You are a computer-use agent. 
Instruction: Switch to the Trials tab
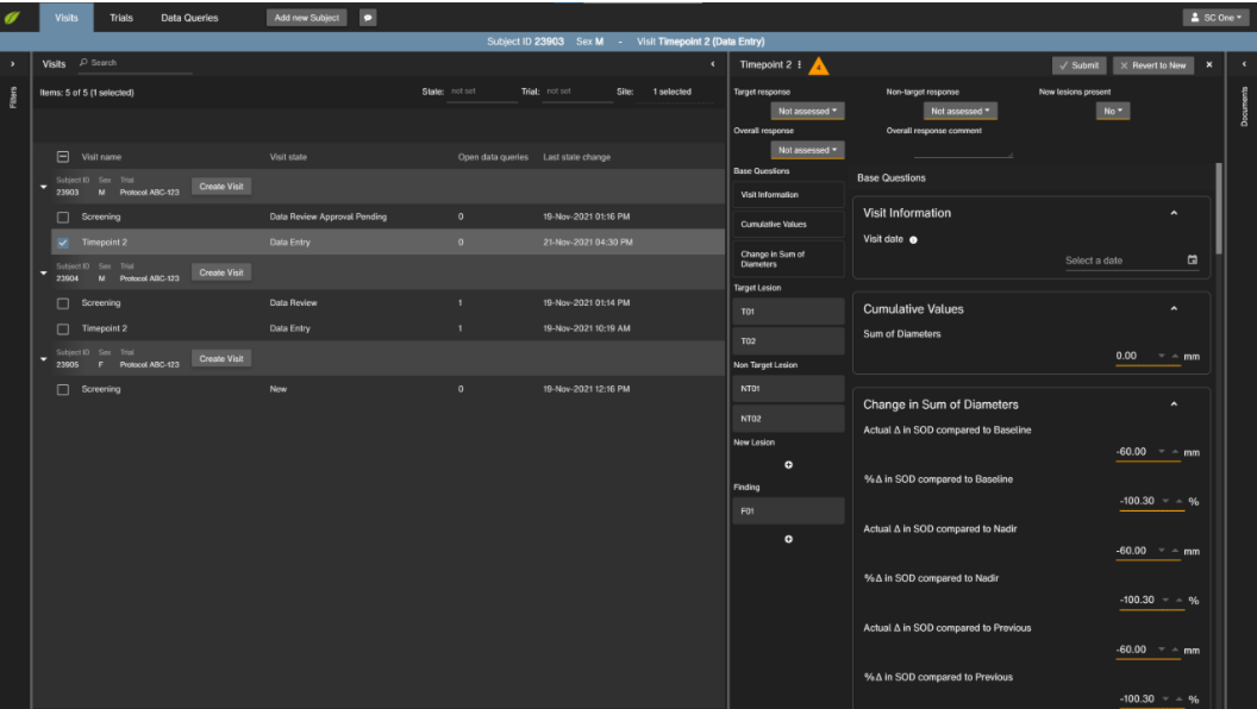(x=121, y=17)
